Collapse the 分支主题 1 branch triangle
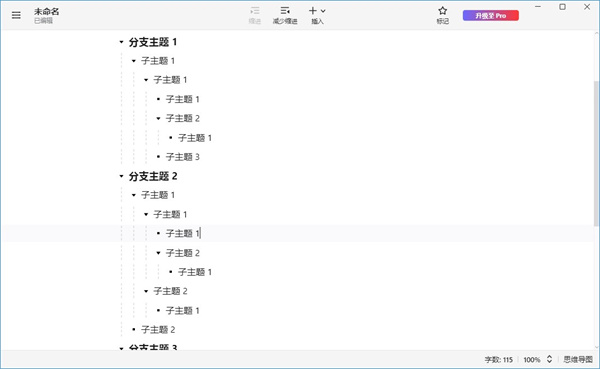Image resolution: width=600 pixels, height=369 pixels. coord(121,42)
